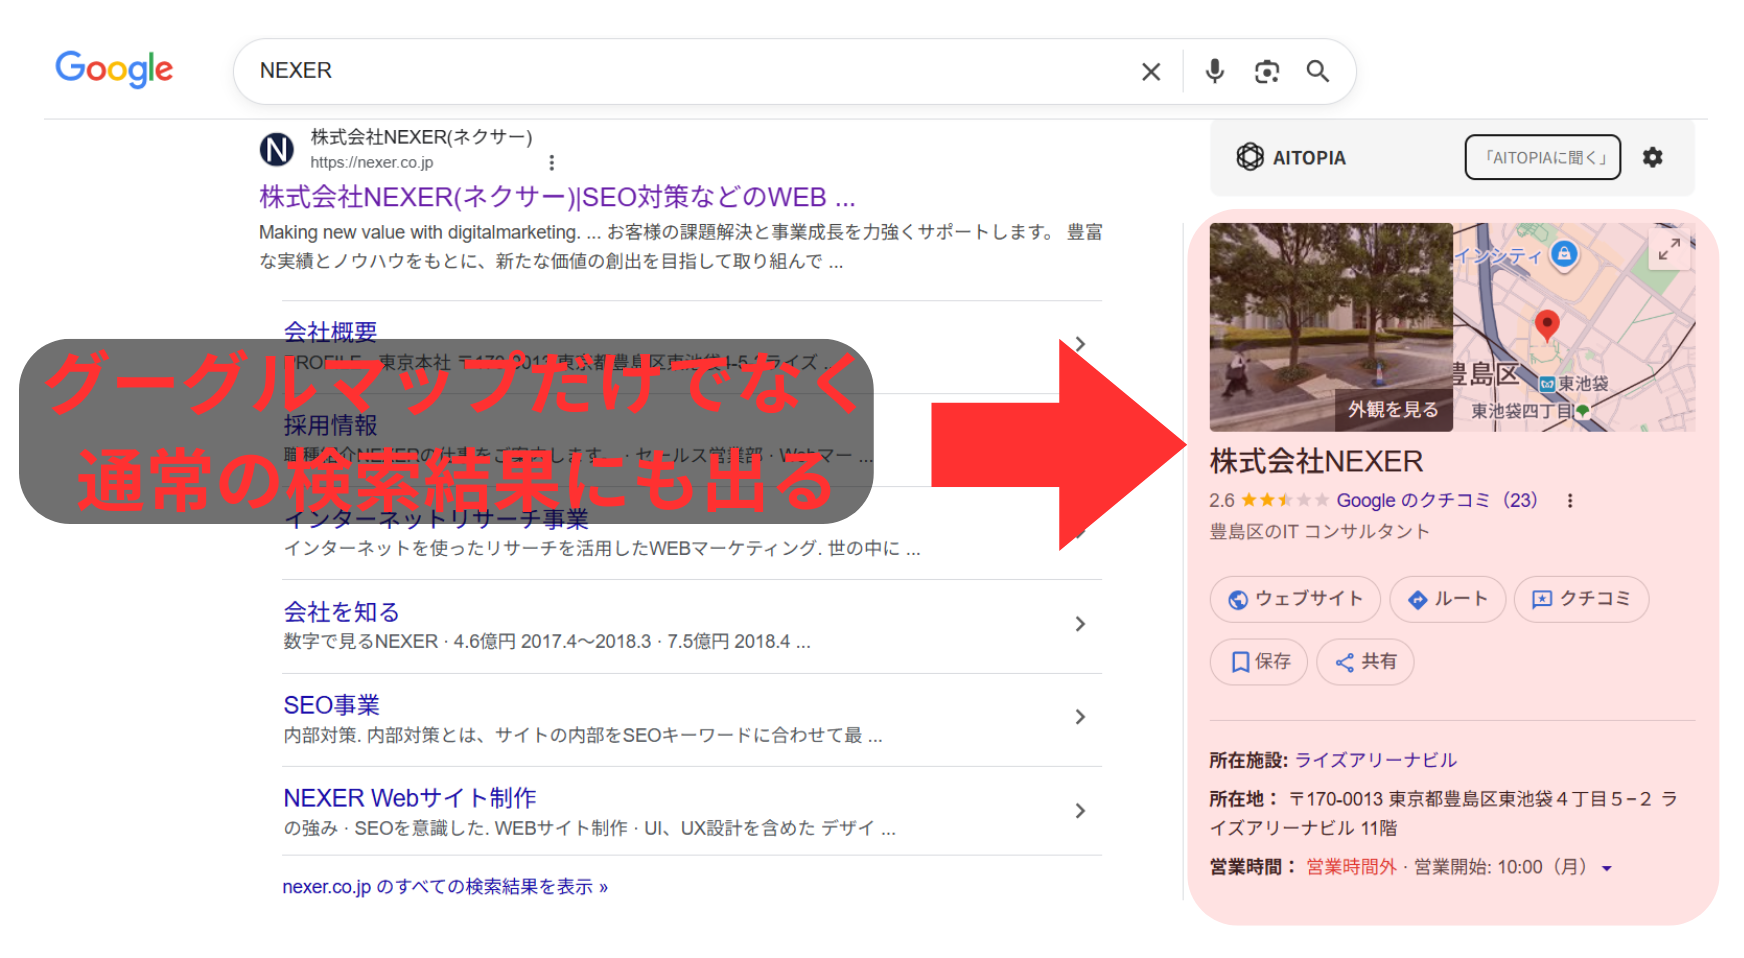Open the ライズアリーナビル facility link

[x=1376, y=759]
